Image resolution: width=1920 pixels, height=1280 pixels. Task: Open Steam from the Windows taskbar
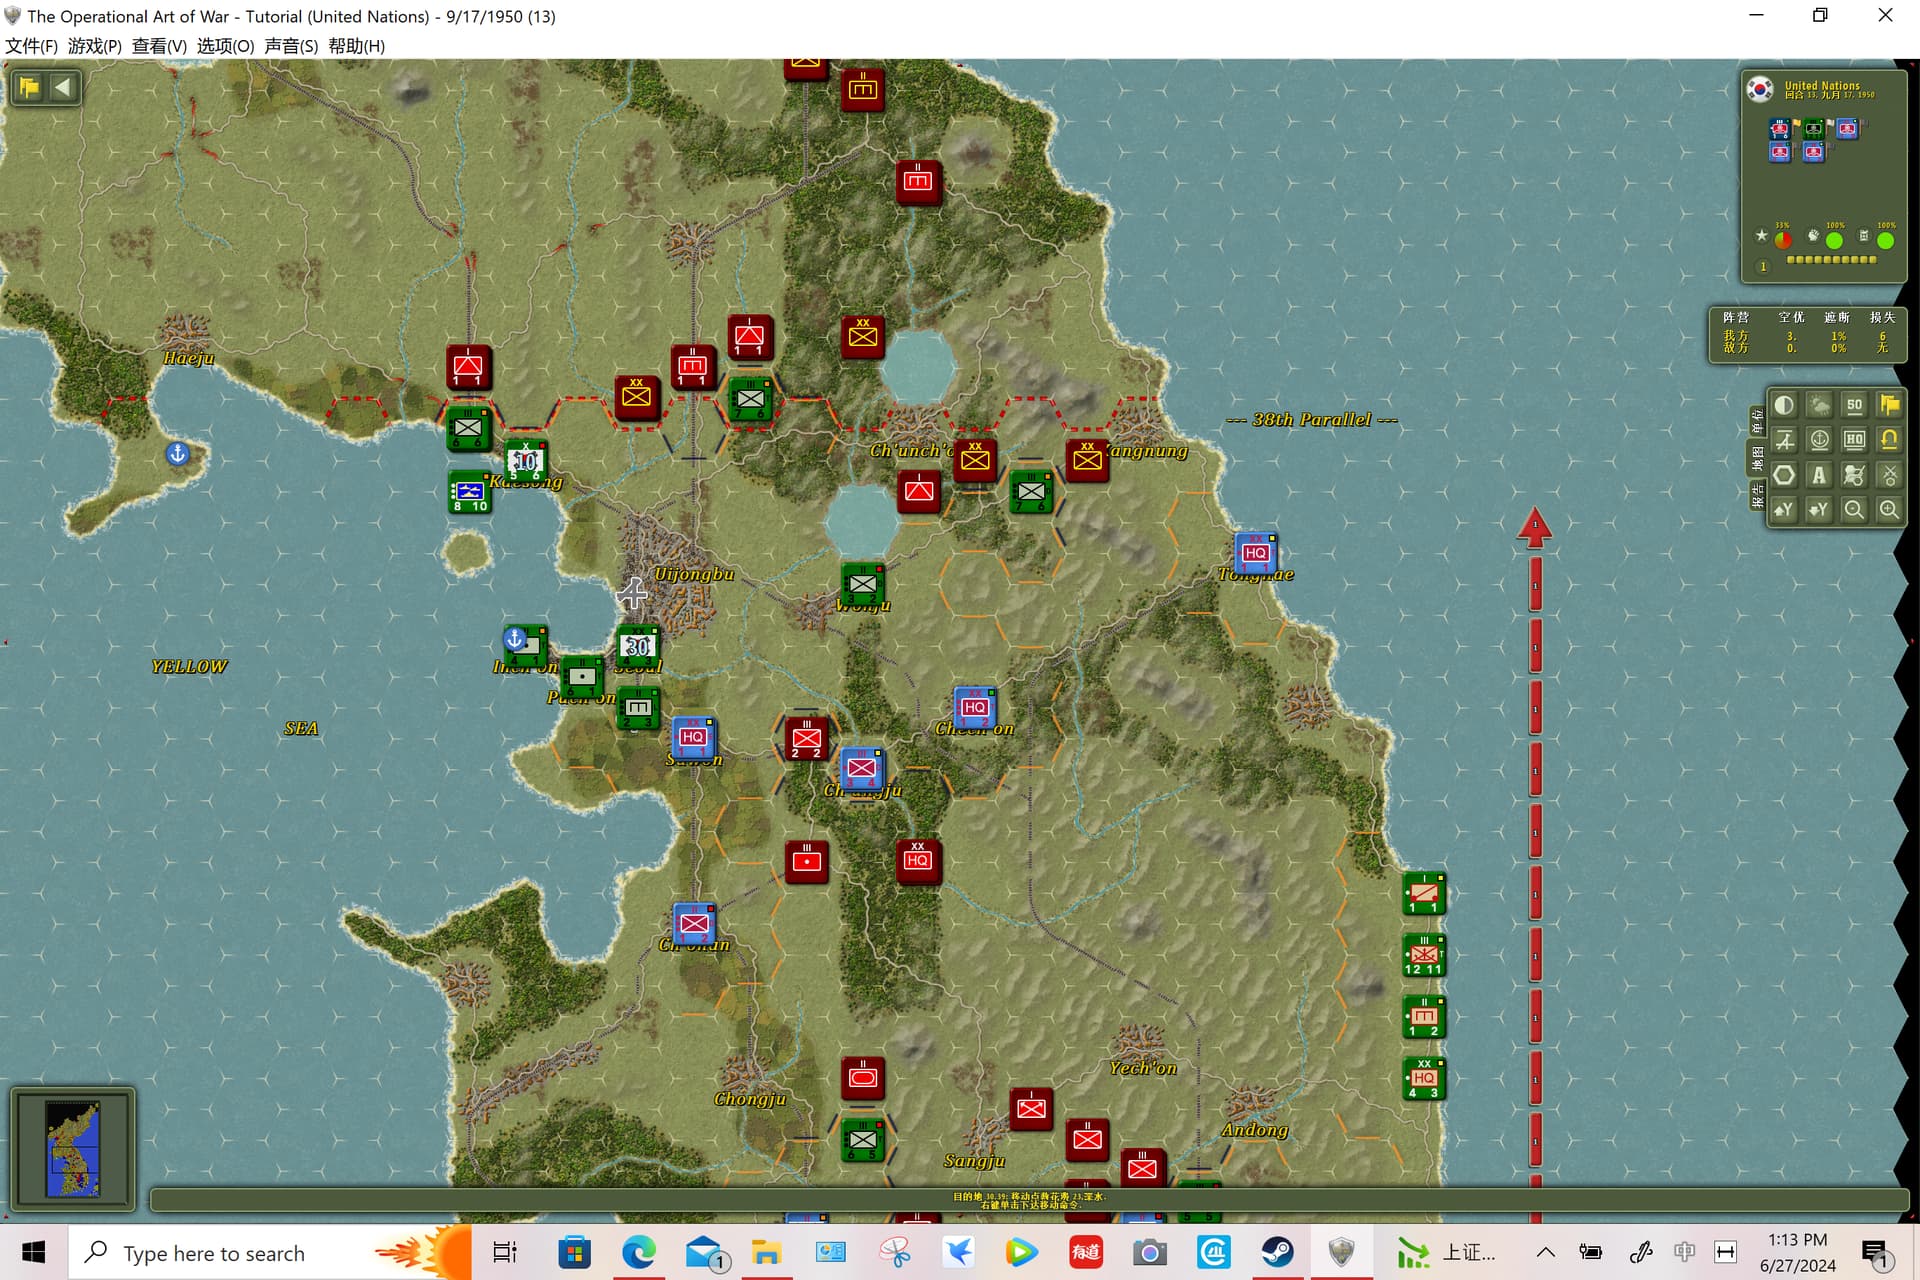(x=1277, y=1252)
